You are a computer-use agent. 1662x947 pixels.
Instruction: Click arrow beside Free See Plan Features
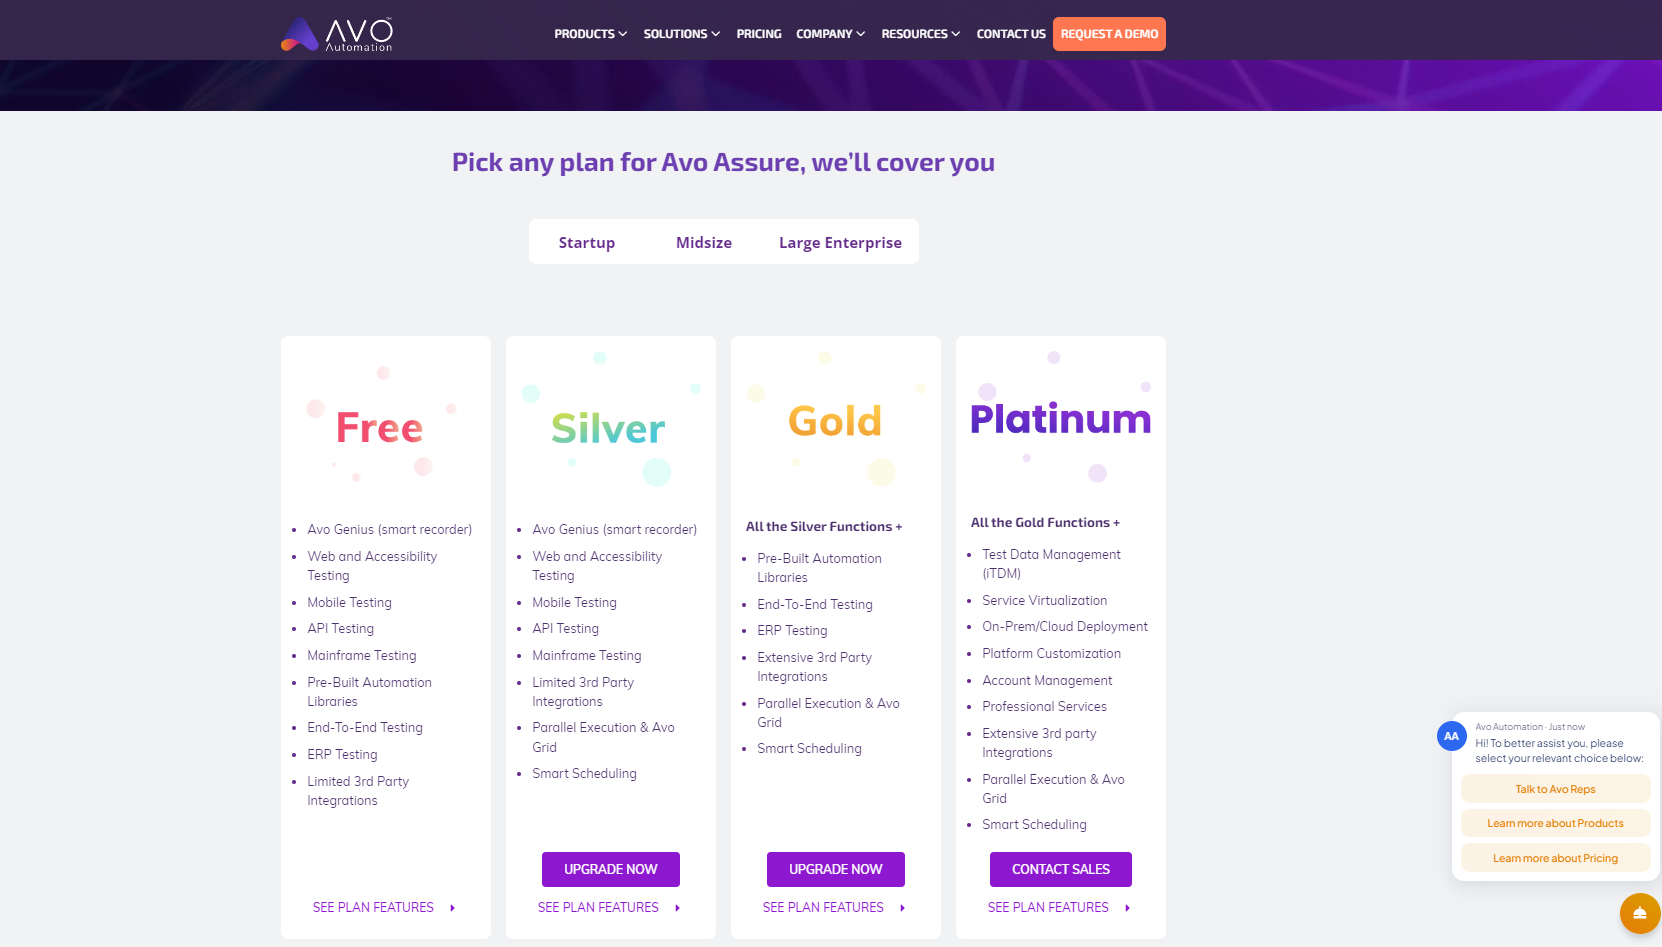pyautogui.click(x=452, y=908)
